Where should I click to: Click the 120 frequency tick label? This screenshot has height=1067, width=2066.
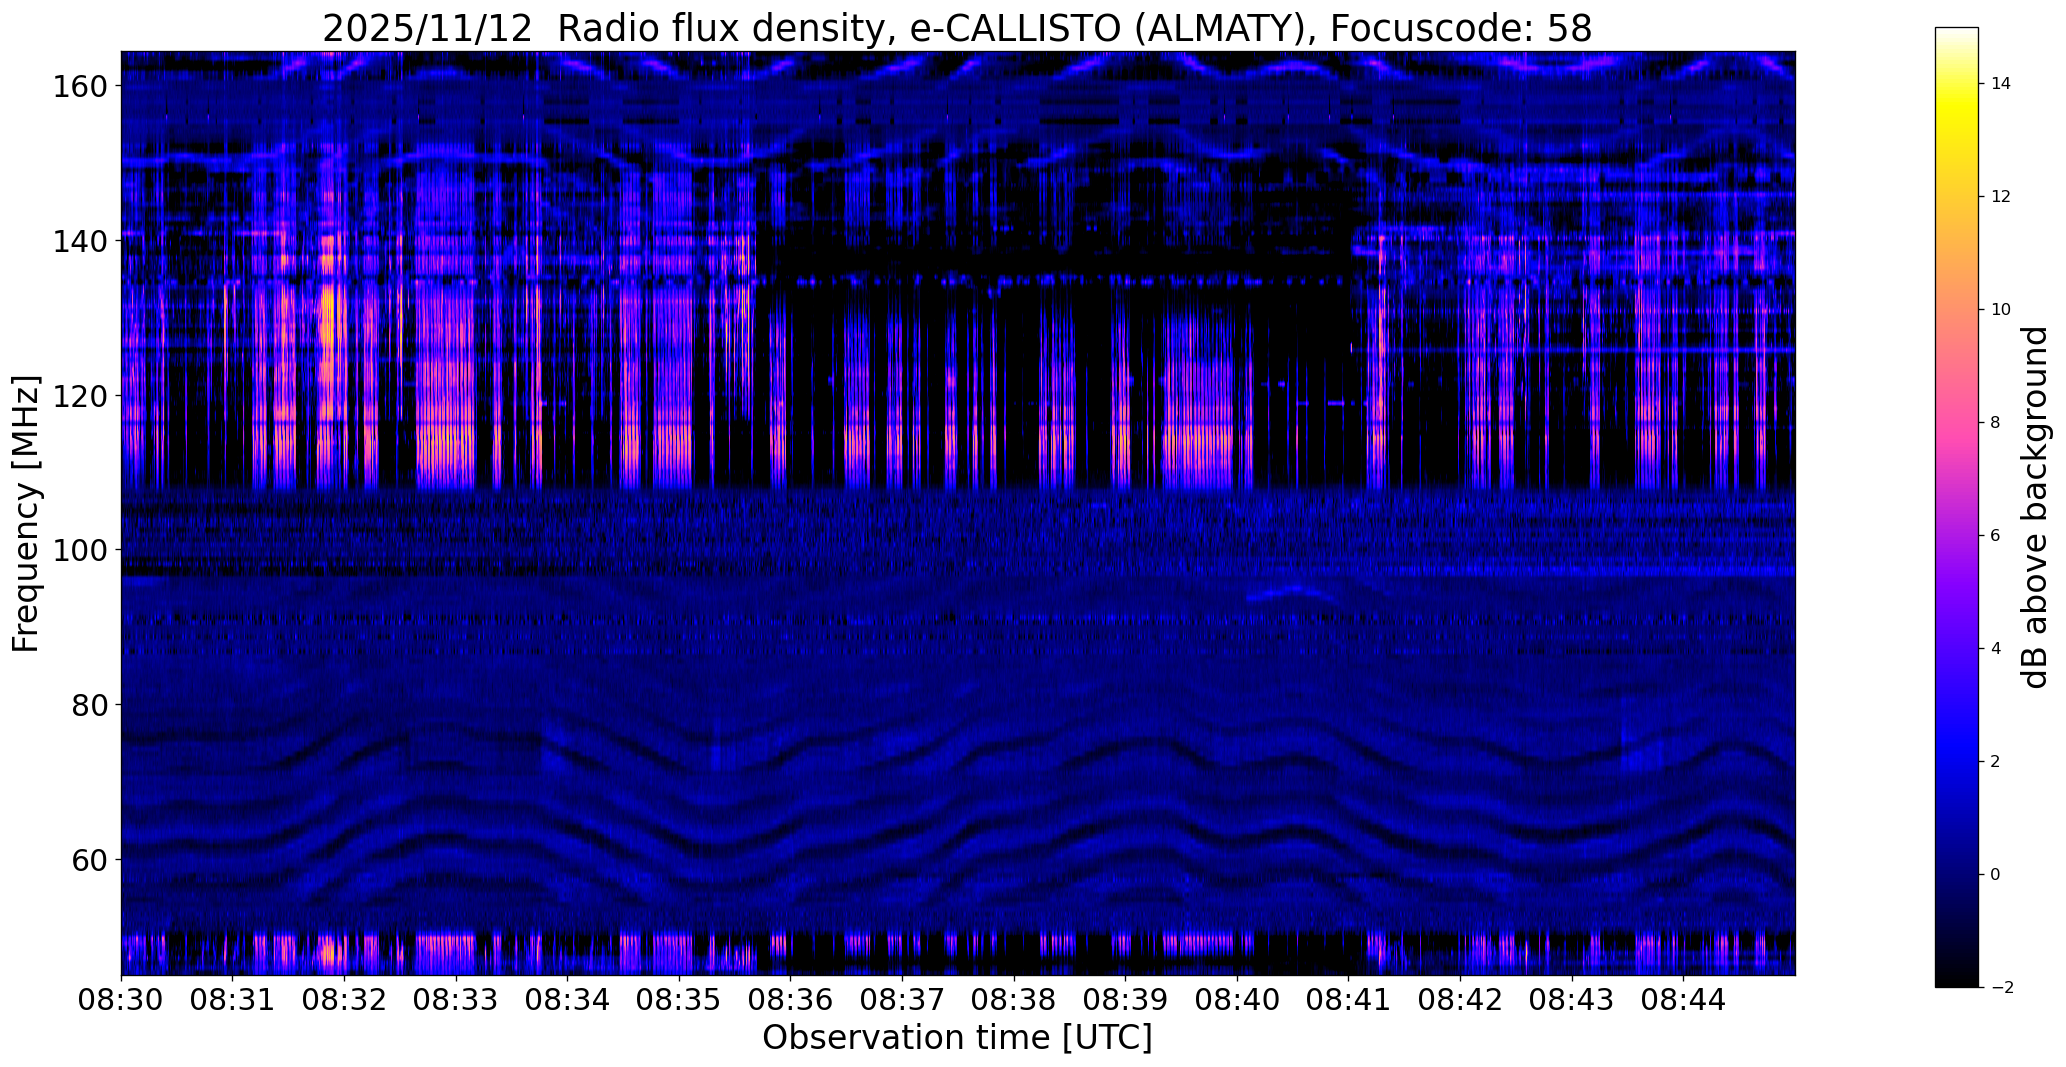79,396
